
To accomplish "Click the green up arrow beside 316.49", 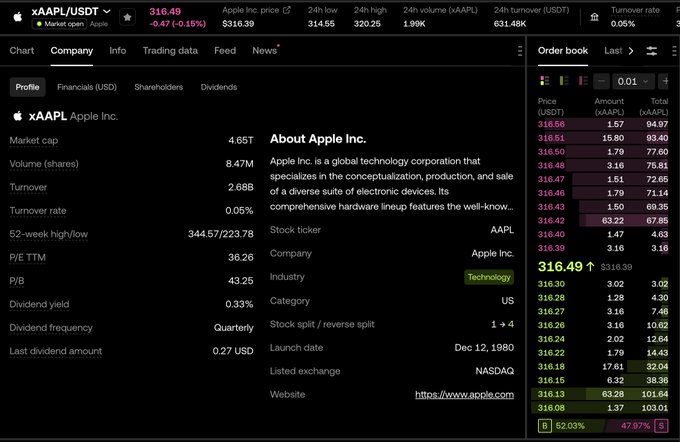I will [x=590, y=266].
